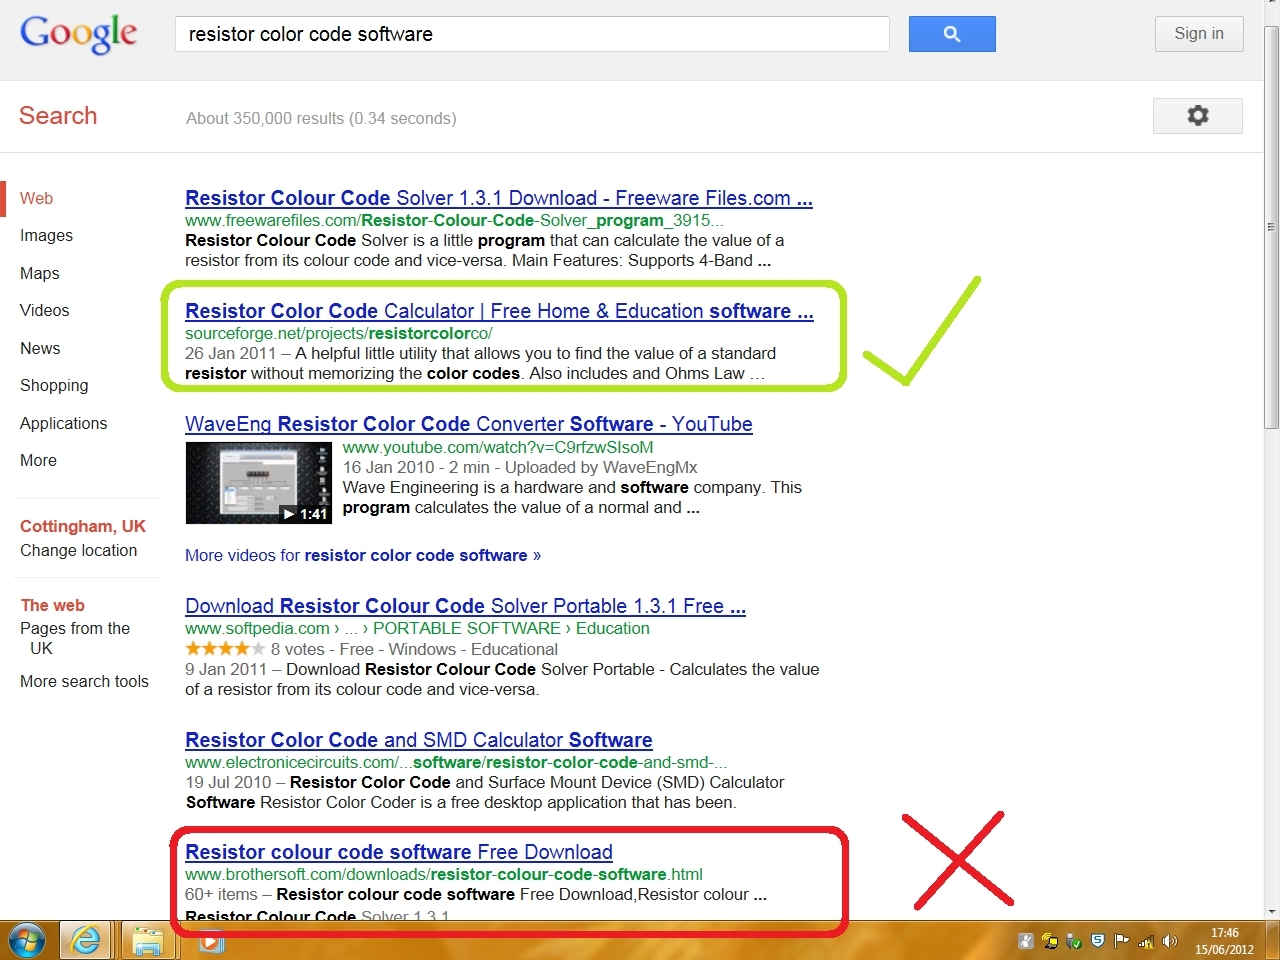
Task: Click the softpedia.com breadcrumb URL
Action: tap(417, 629)
